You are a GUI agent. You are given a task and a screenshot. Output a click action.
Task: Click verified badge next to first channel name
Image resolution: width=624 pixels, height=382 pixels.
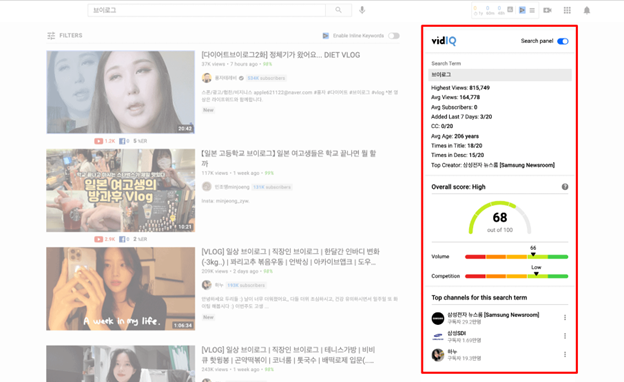(241, 78)
